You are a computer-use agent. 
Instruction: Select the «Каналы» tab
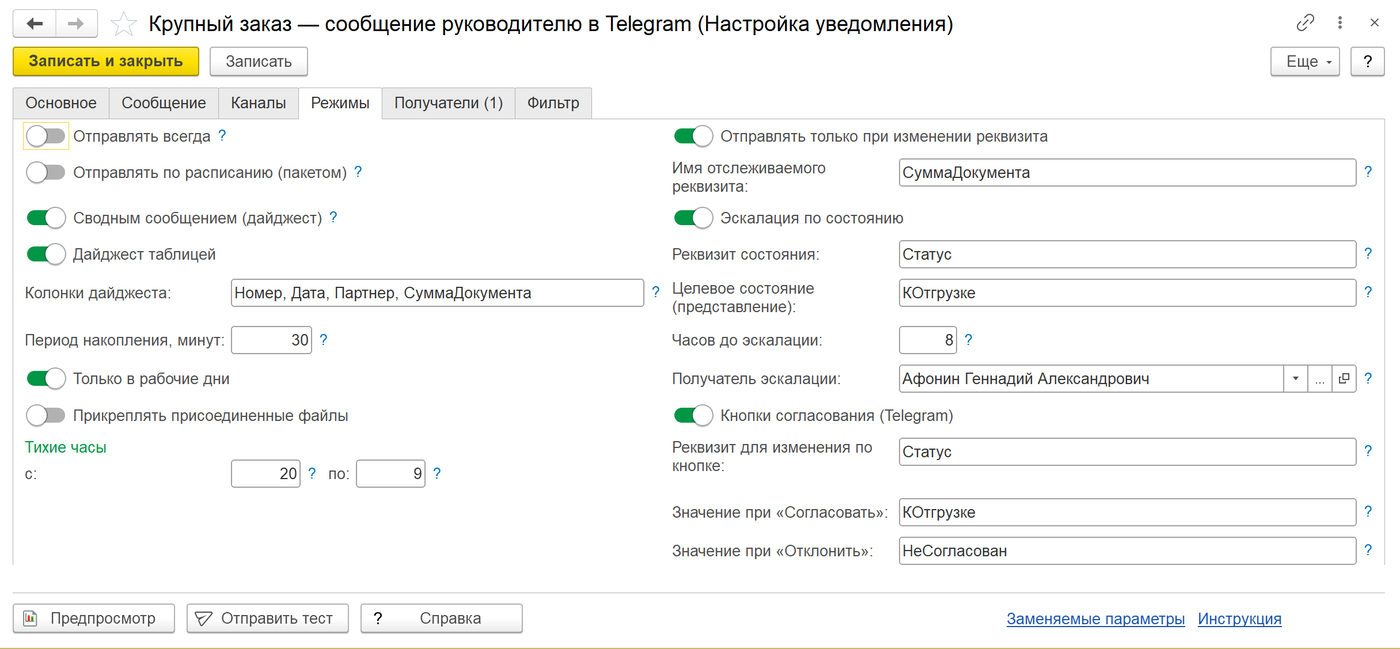[x=258, y=103]
